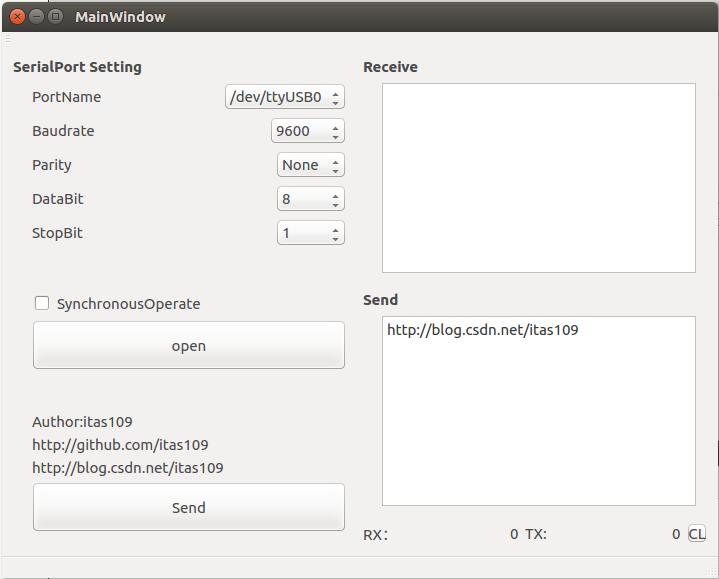Click the Author:itas109 label
This screenshot has height=579, width=719.
(83, 422)
